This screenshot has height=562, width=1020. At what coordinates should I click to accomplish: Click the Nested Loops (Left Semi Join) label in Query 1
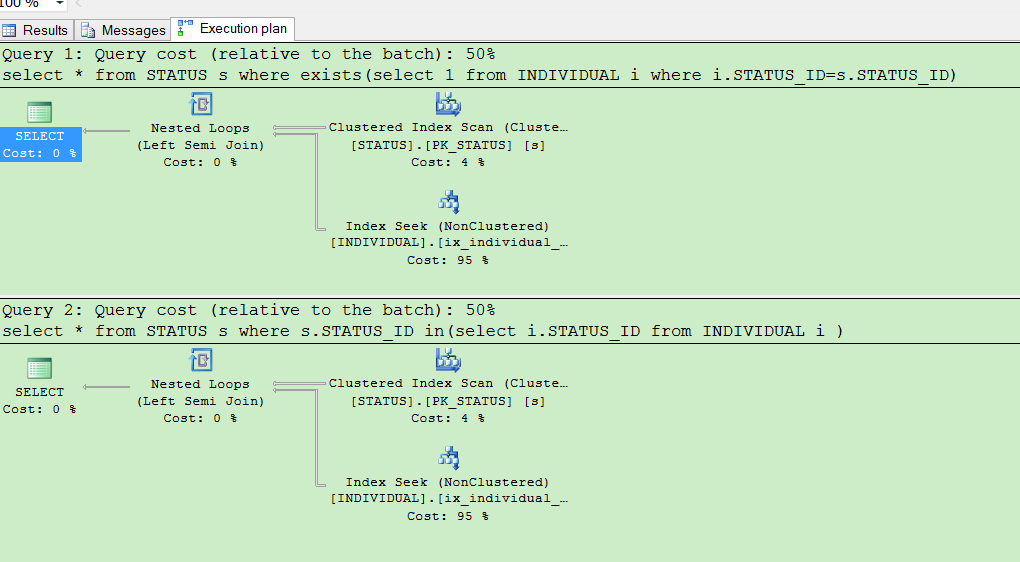(x=200, y=137)
